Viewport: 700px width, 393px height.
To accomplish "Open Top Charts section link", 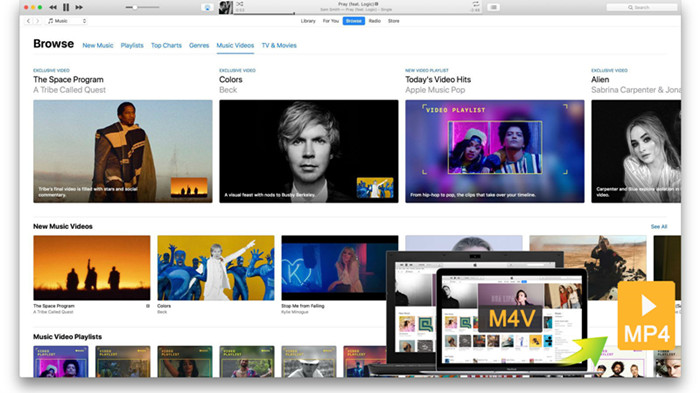I will [166, 45].
